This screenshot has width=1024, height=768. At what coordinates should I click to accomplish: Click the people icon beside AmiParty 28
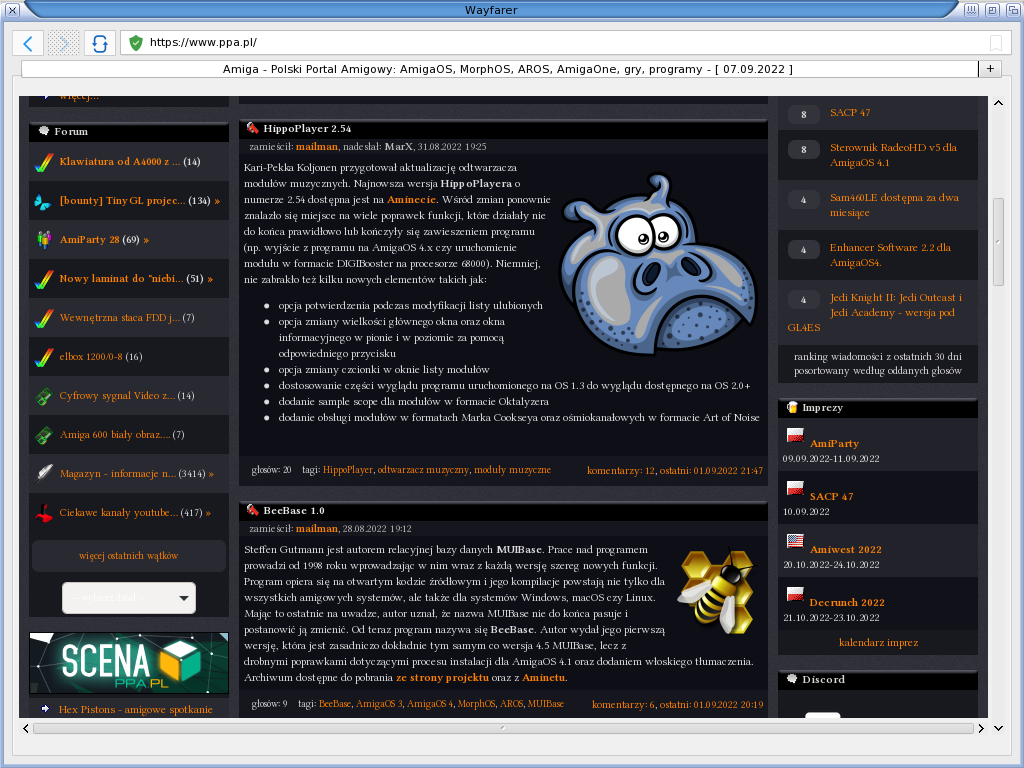(x=44, y=240)
